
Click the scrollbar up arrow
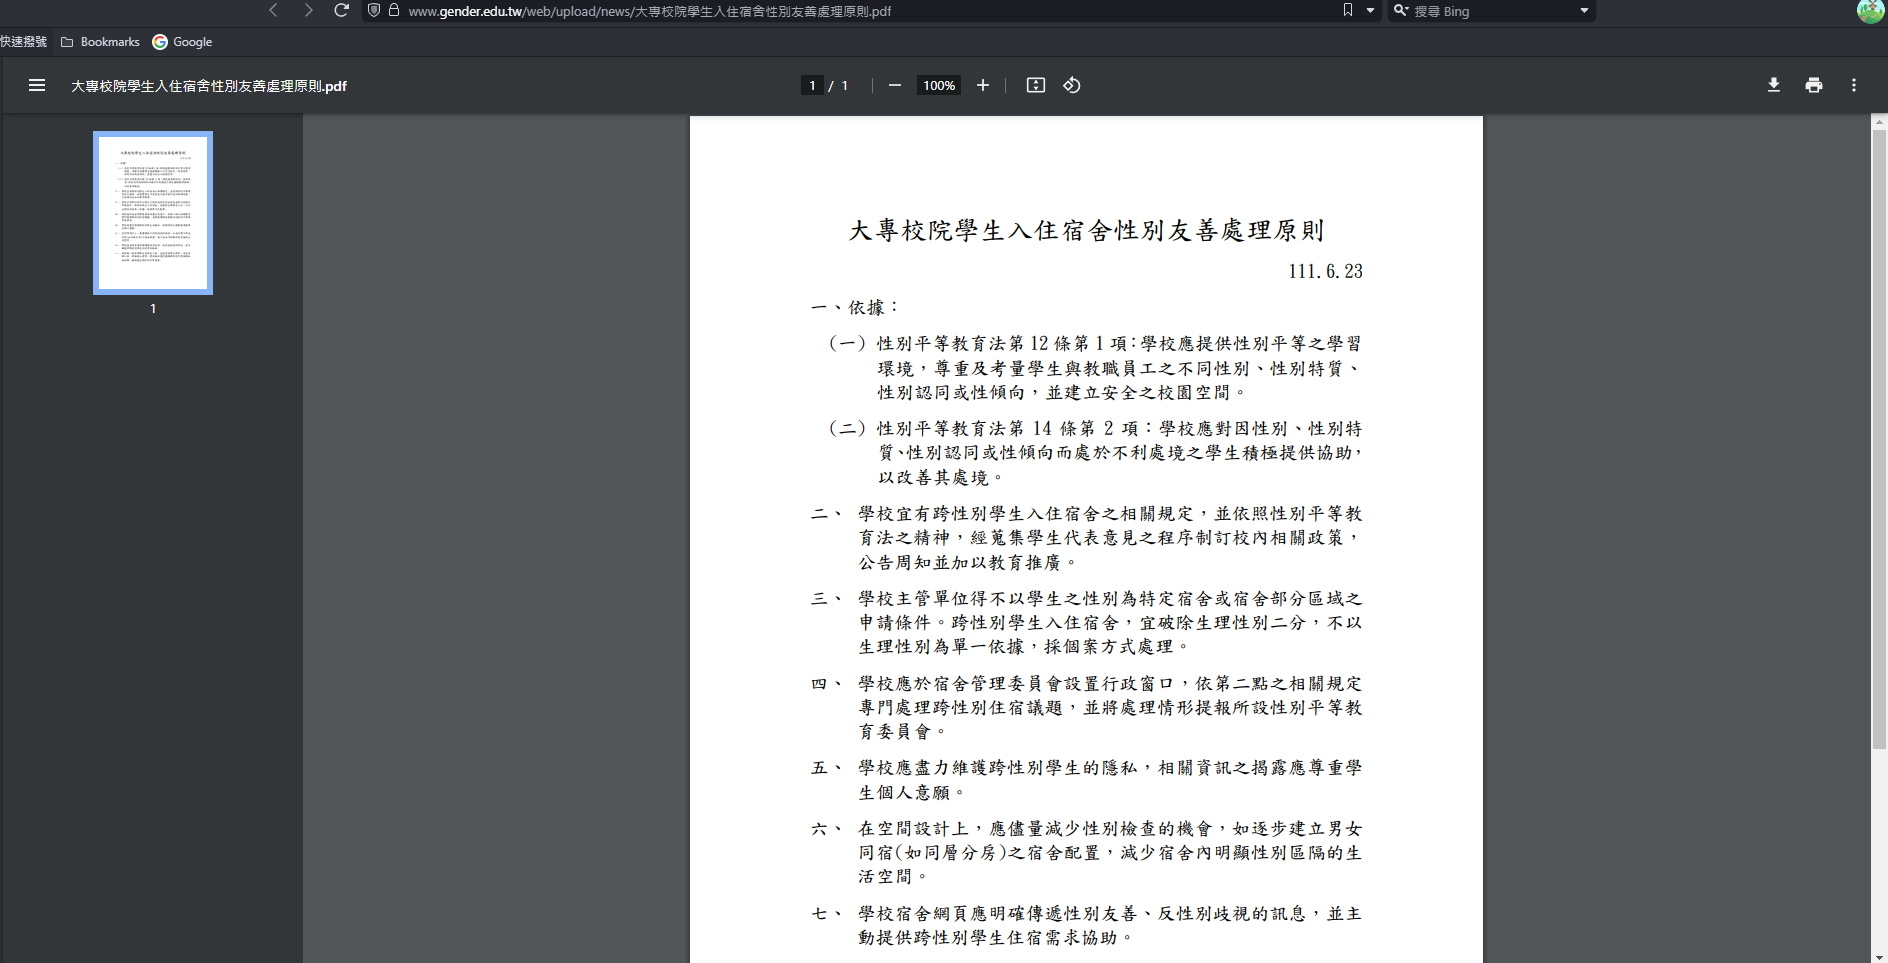tap(1879, 121)
